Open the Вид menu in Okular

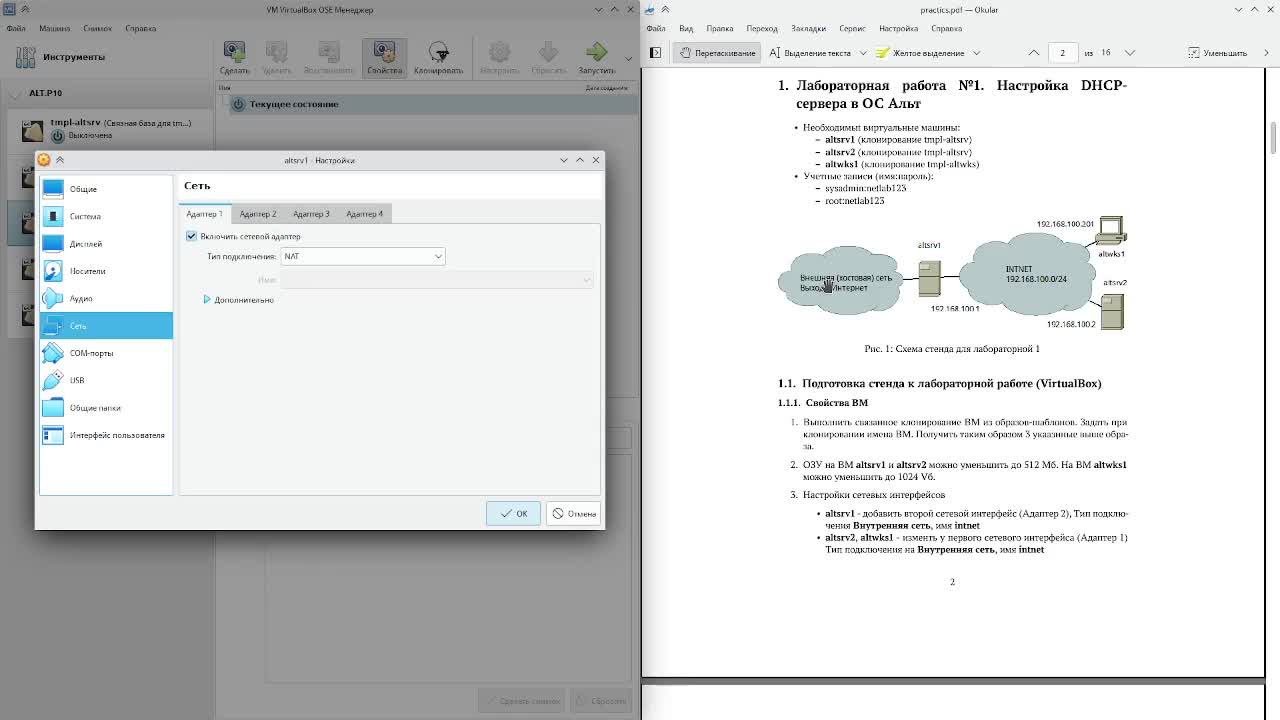tap(686, 29)
